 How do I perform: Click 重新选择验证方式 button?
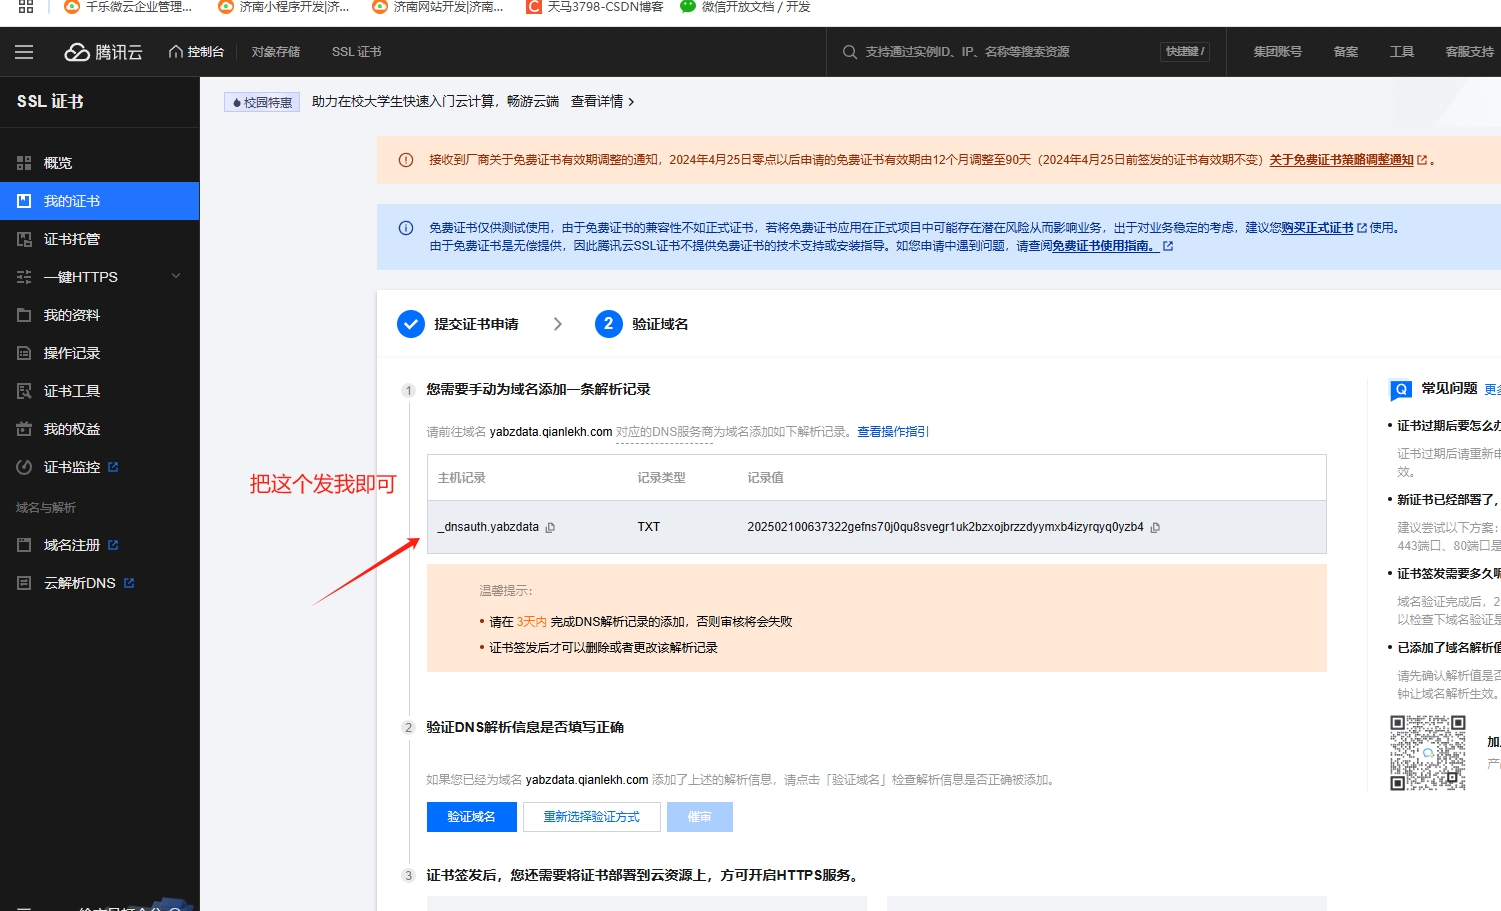point(591,817)
